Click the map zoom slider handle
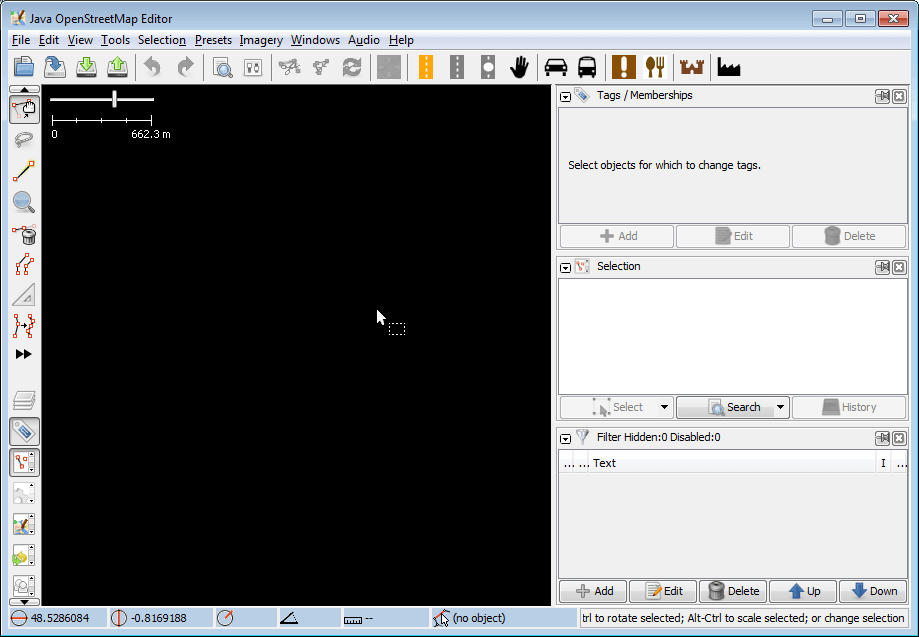 point(115,98)
